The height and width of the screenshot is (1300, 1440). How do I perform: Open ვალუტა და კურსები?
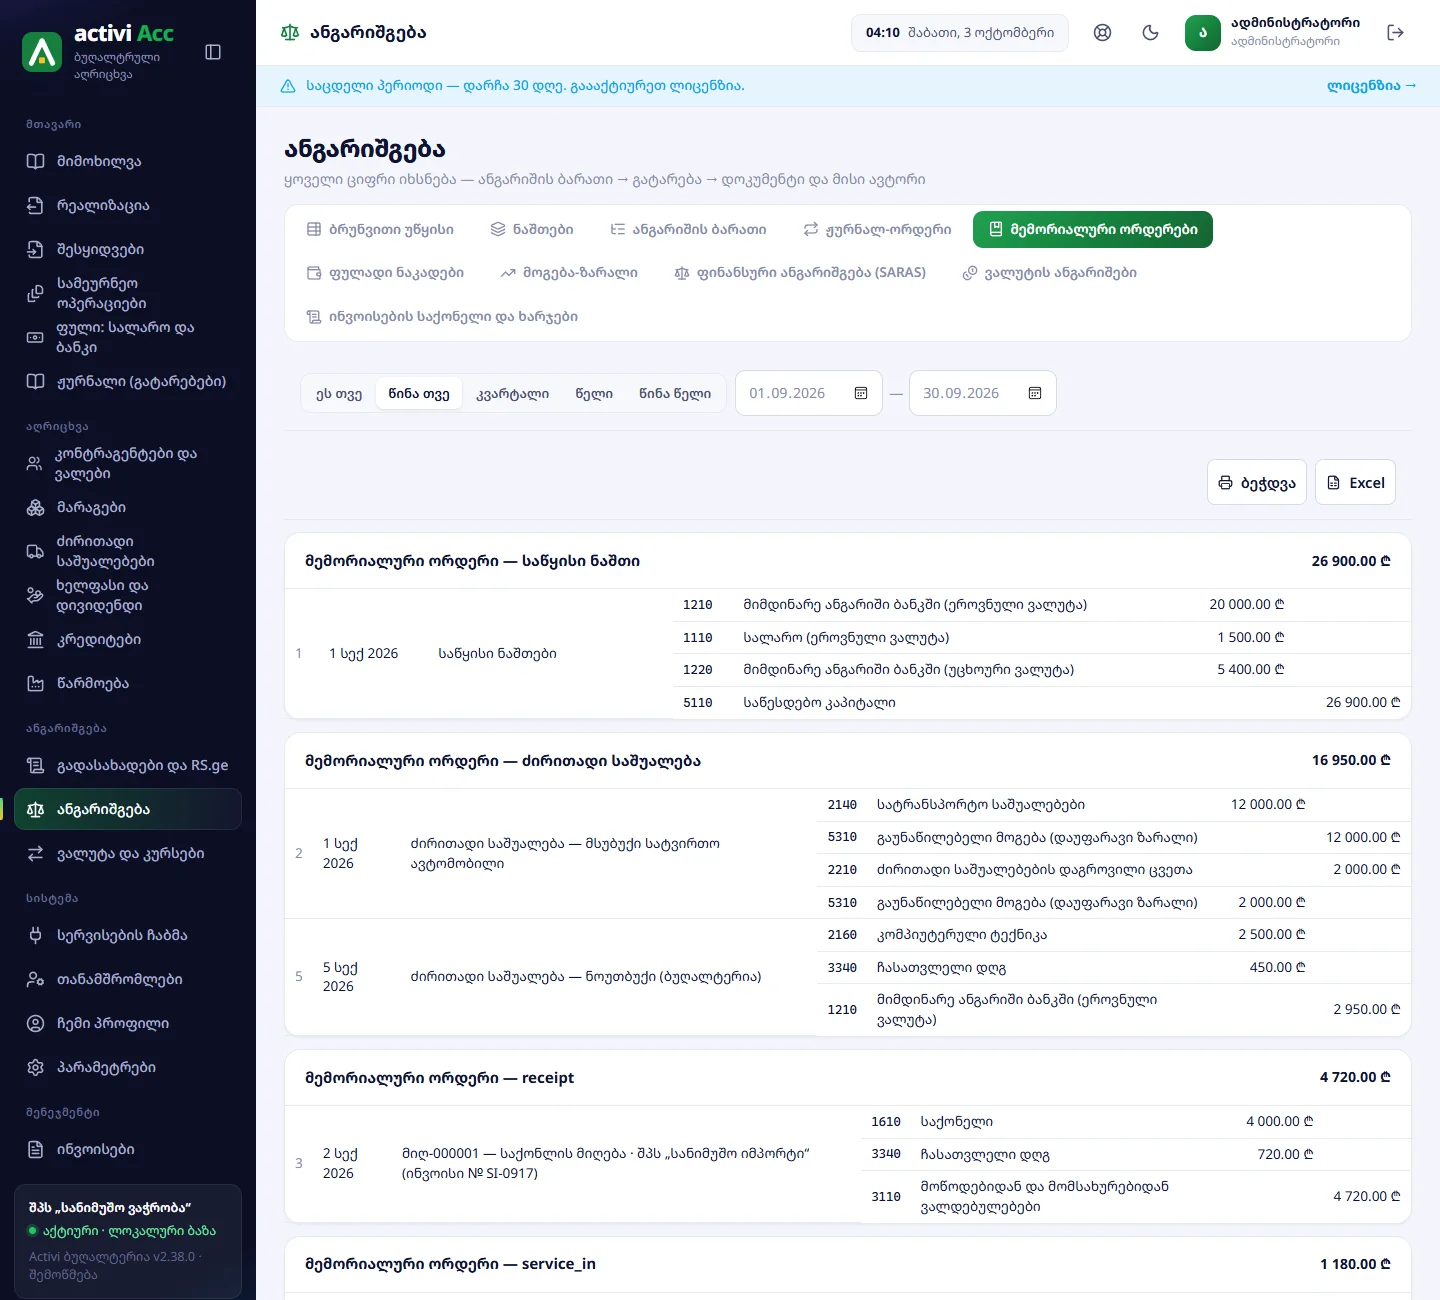(x=128, y=853)
